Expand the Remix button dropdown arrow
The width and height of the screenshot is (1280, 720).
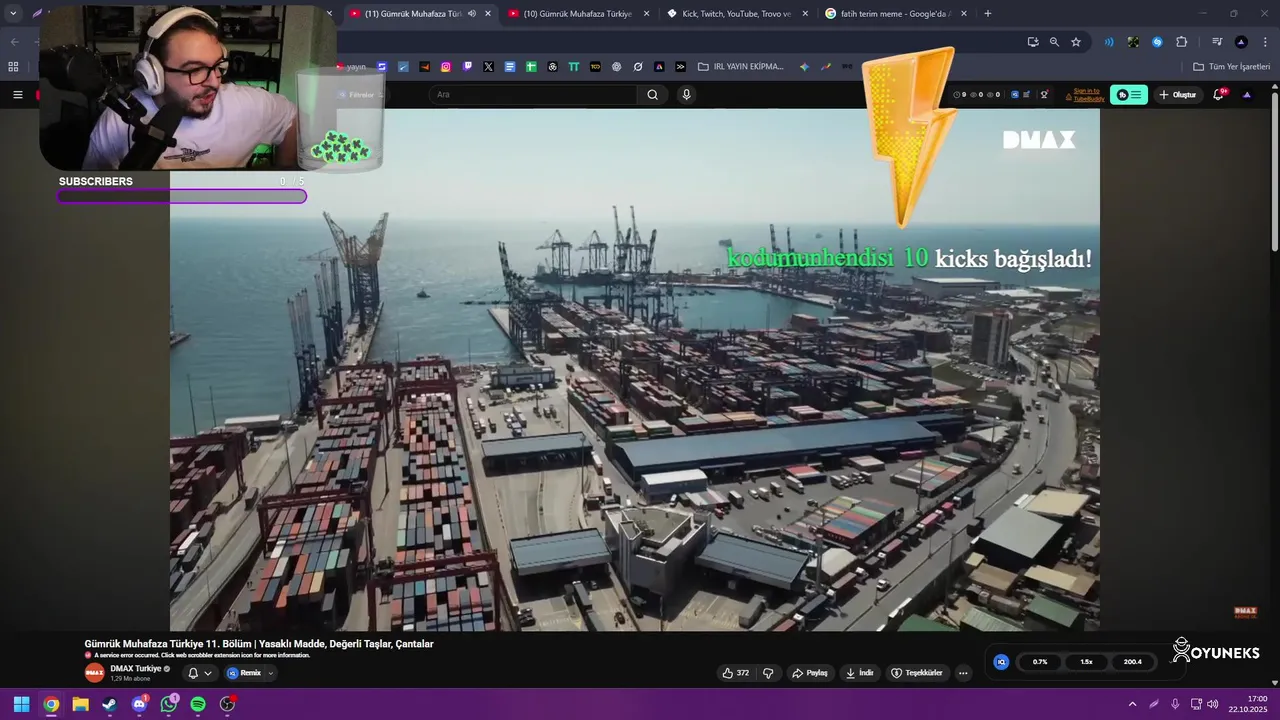pyautogui.click(x=270, y=673)
